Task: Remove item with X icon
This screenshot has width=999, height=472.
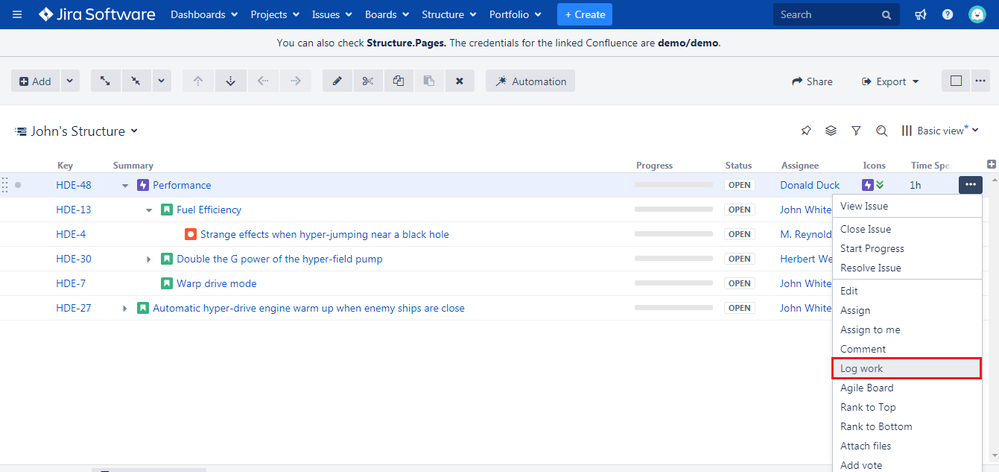Action: pos(459,81)
